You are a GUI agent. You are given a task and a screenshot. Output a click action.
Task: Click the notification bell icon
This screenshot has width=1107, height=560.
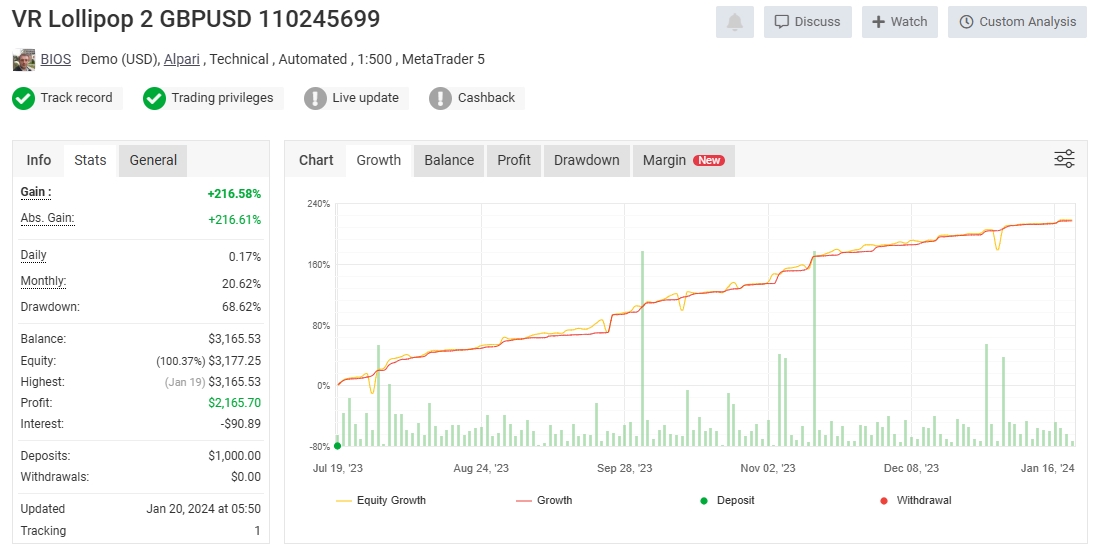pos(734,22)
